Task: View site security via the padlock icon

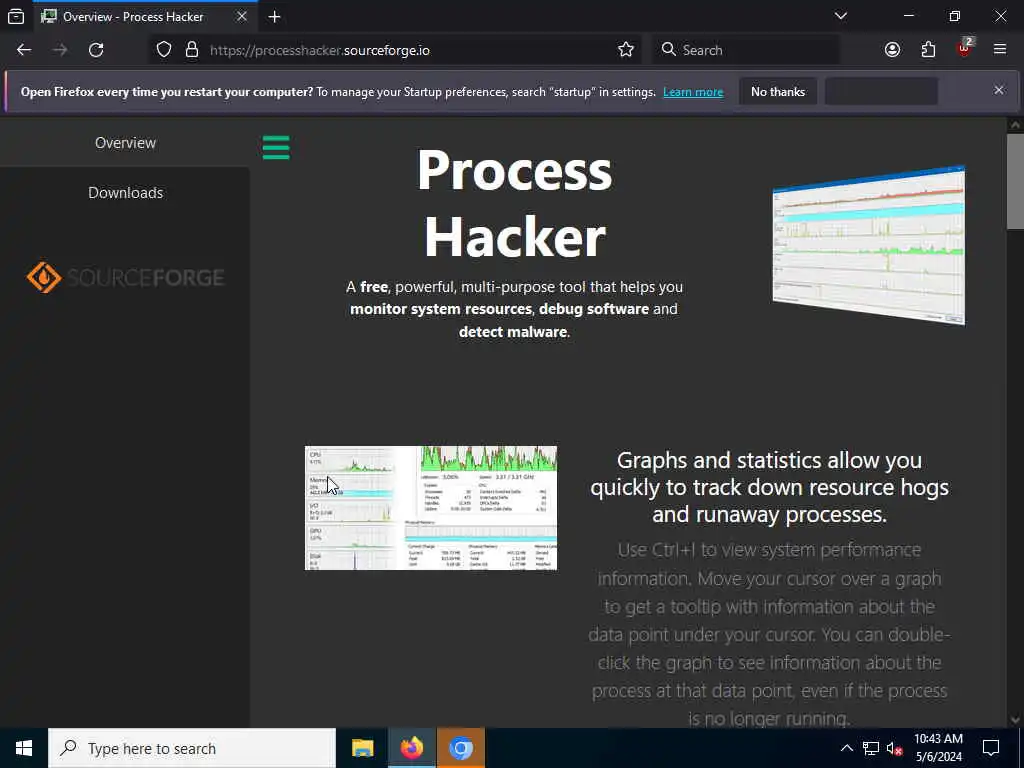Action: coord(192,50)
